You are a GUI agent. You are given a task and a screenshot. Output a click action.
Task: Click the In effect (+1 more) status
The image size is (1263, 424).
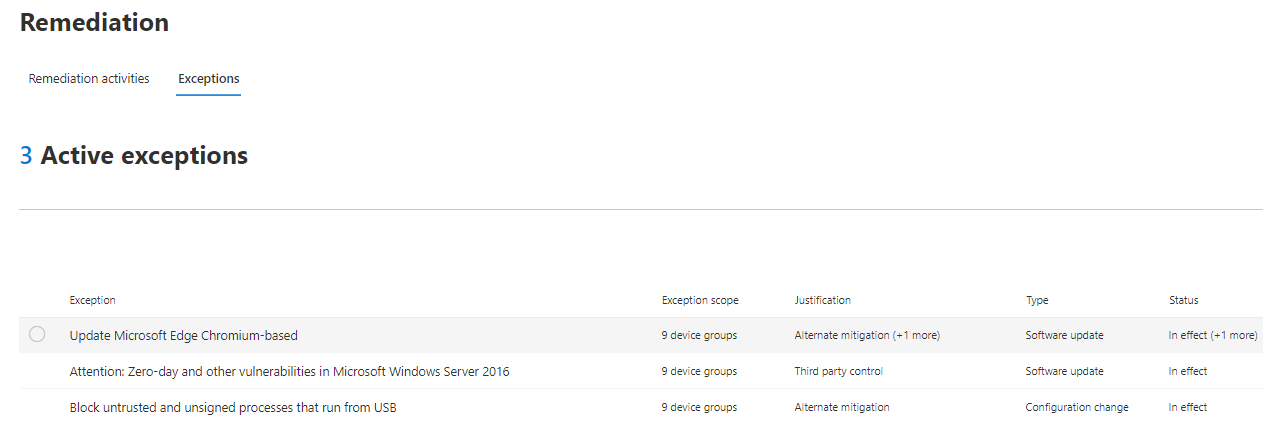pyautogui.click(x=1213, y=335)
